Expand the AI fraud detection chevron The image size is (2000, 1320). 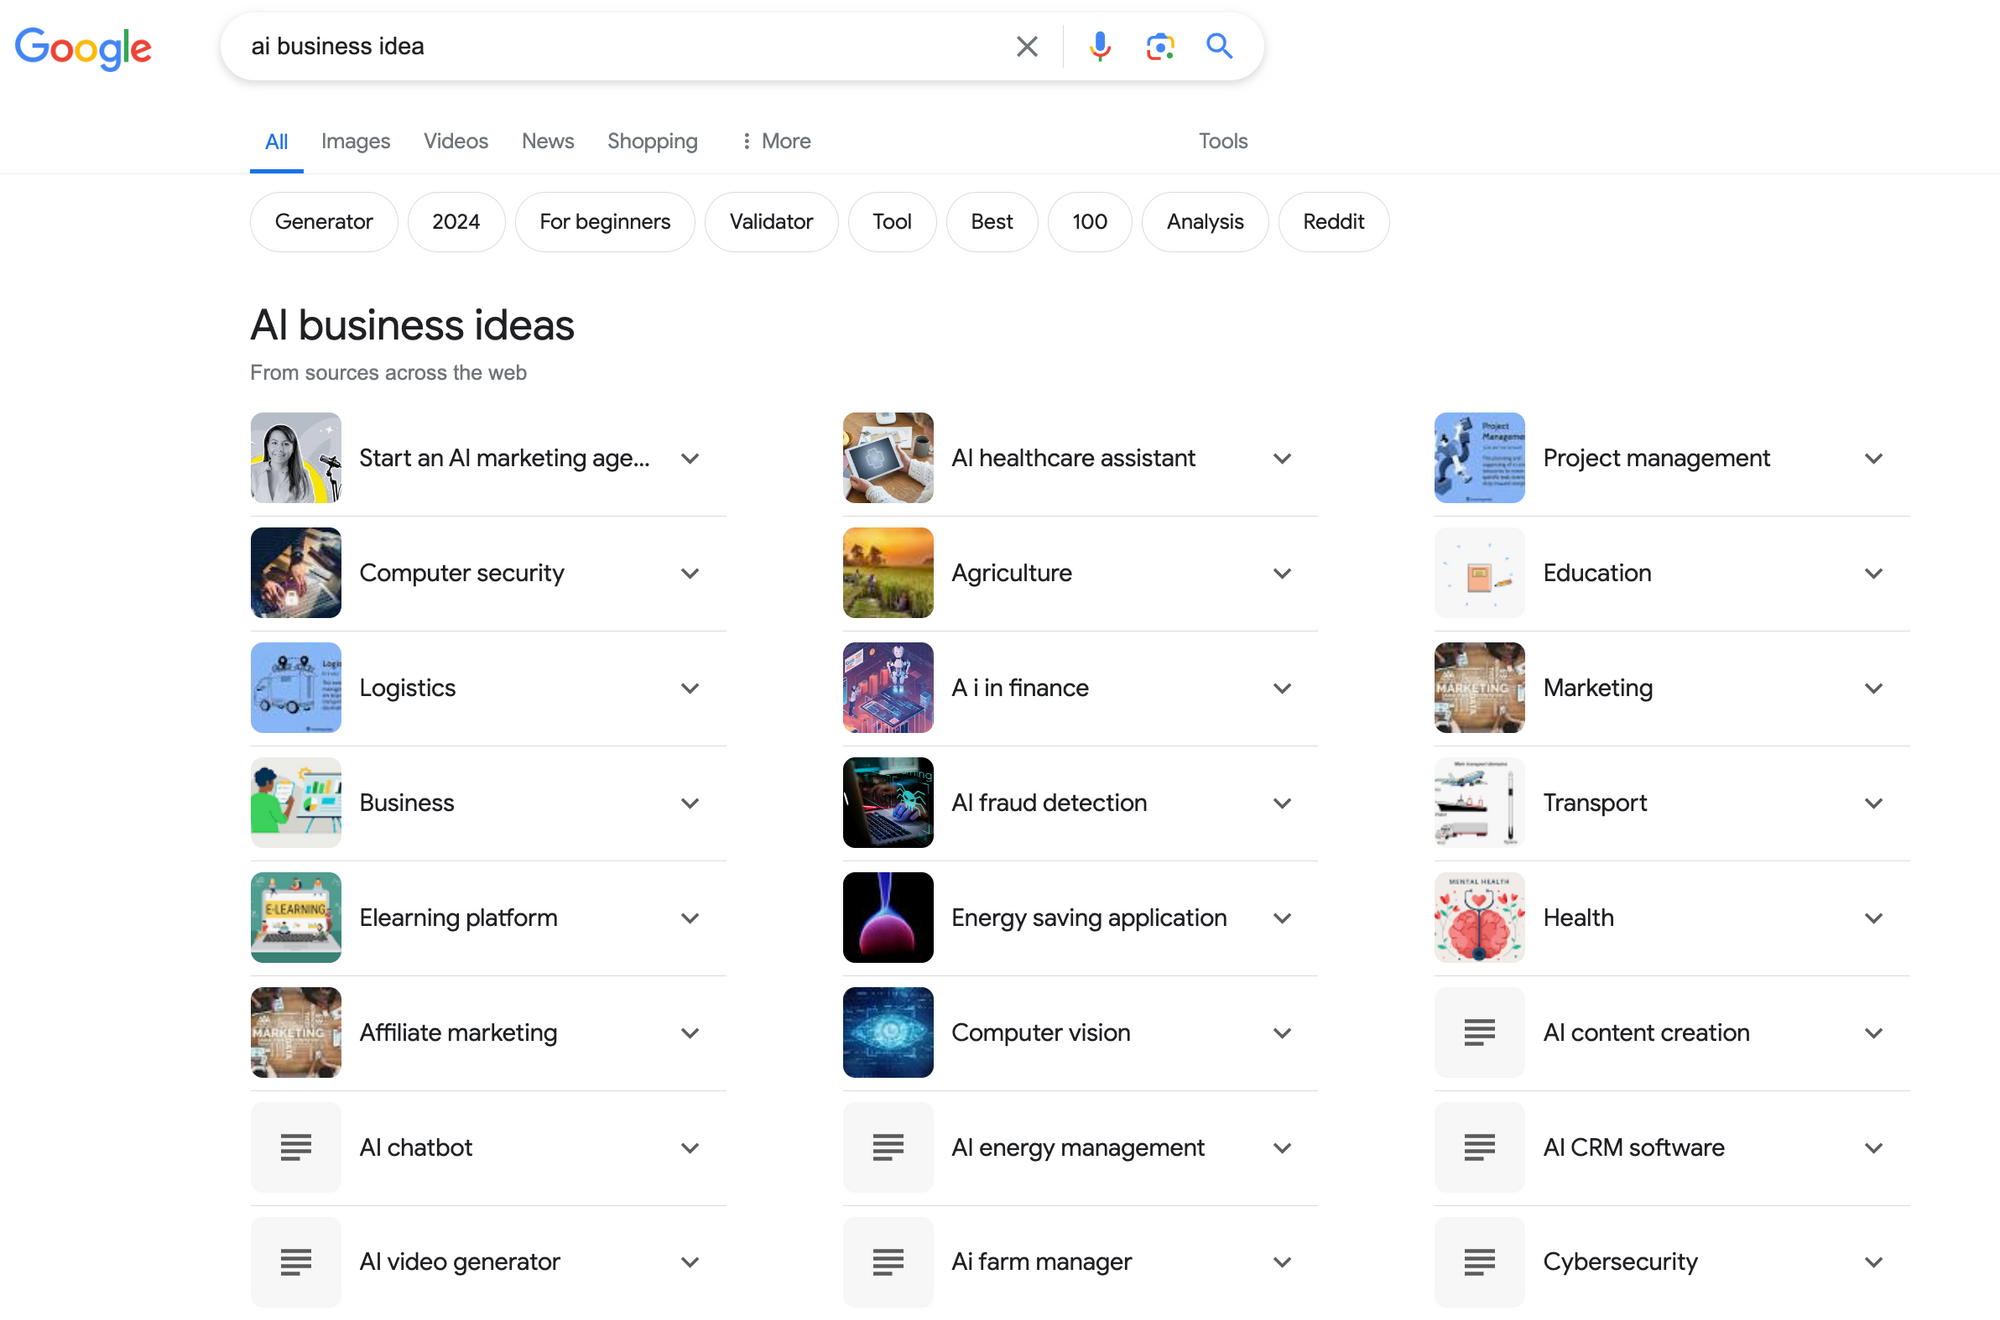coord(1282,803)
